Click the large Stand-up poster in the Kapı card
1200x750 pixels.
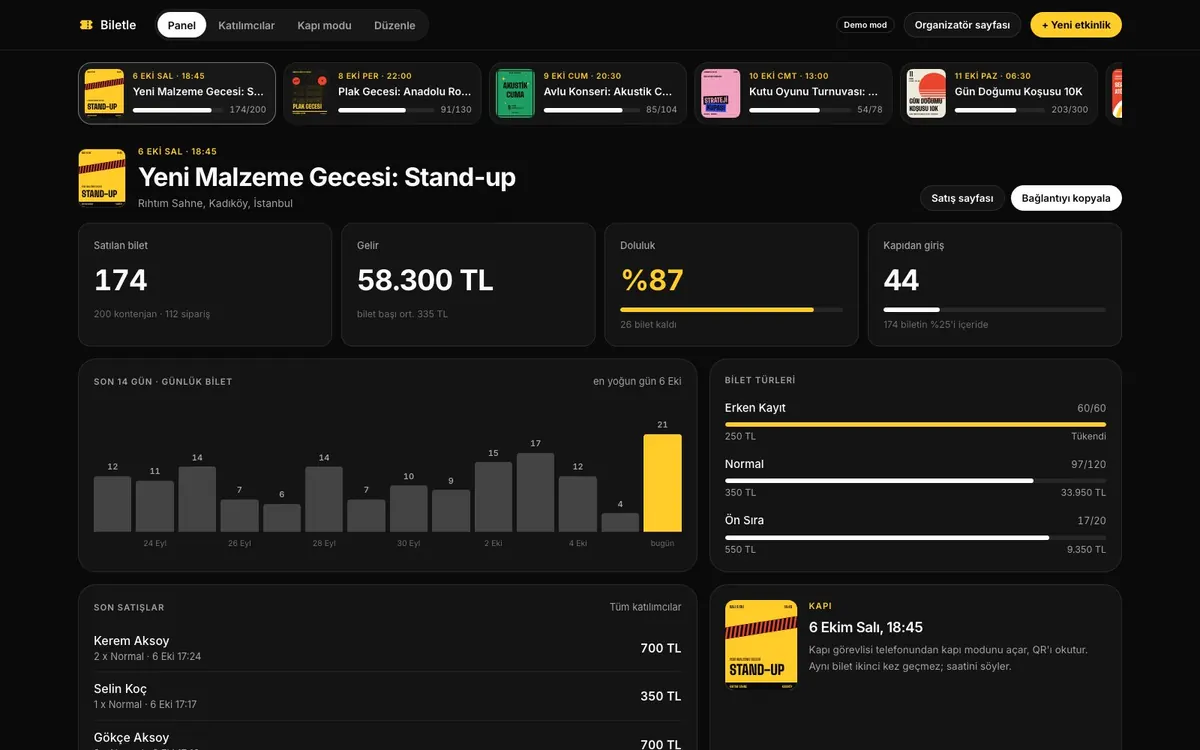(x=761, y=645)
